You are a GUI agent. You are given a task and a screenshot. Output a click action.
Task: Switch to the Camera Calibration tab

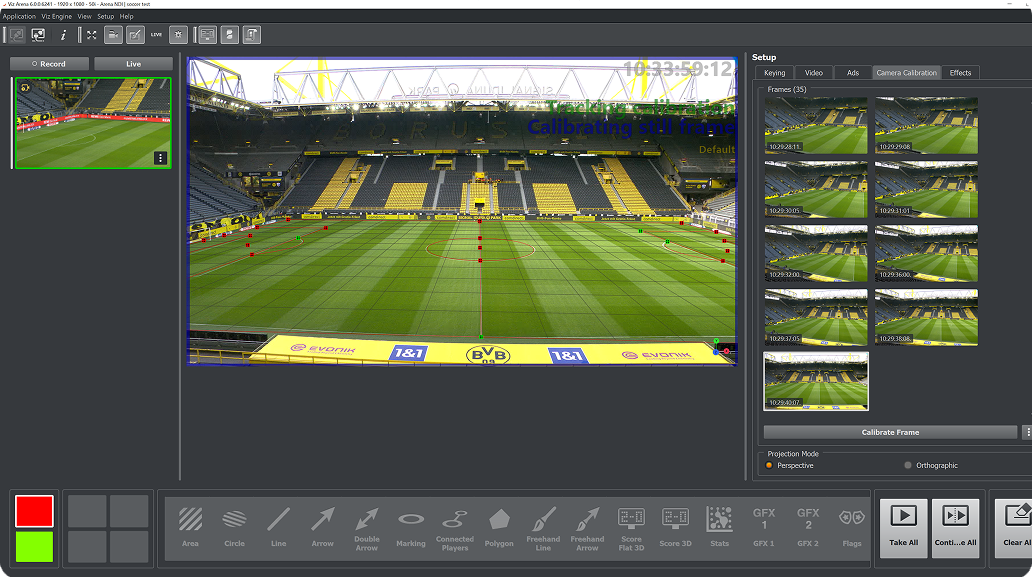coord(906,73)
